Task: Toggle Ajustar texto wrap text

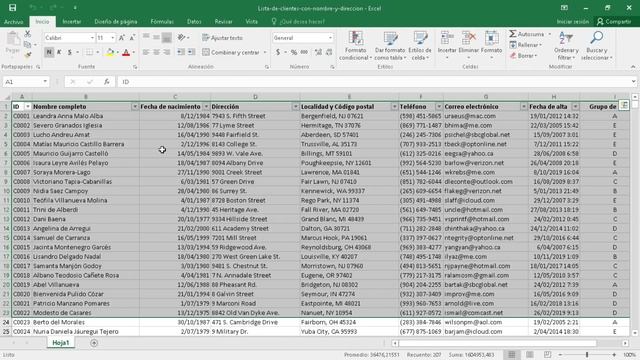Action: (223, 38)
